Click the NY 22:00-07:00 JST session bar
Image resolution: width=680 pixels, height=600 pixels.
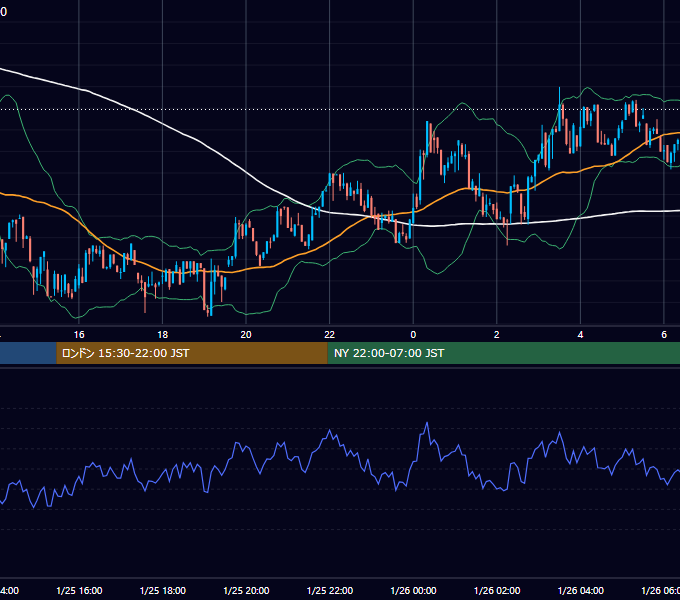(503, 353)
